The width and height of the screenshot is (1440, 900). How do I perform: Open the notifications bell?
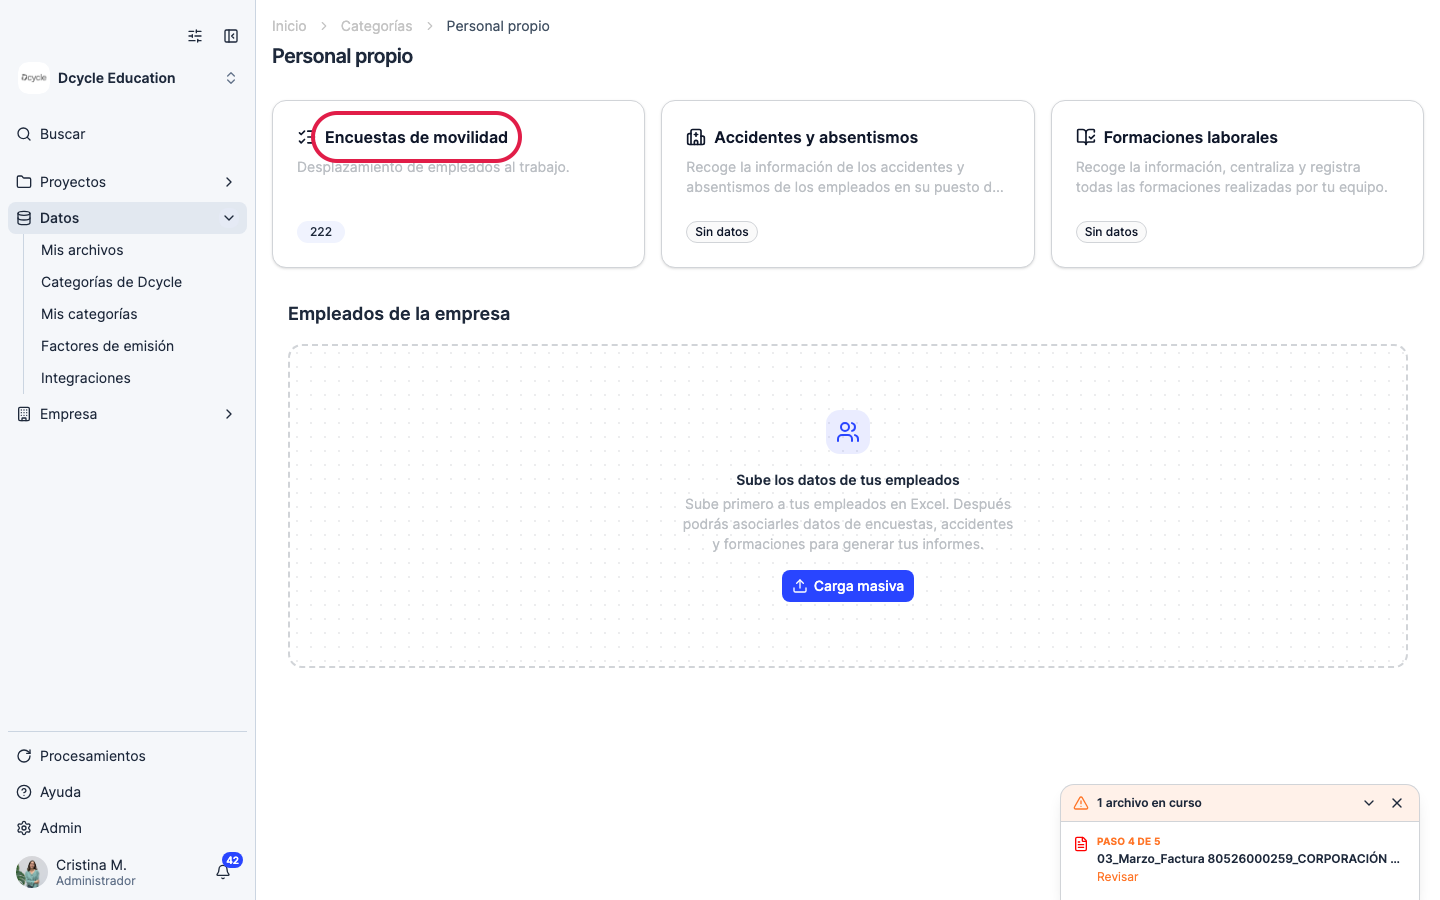coord(223,871)
